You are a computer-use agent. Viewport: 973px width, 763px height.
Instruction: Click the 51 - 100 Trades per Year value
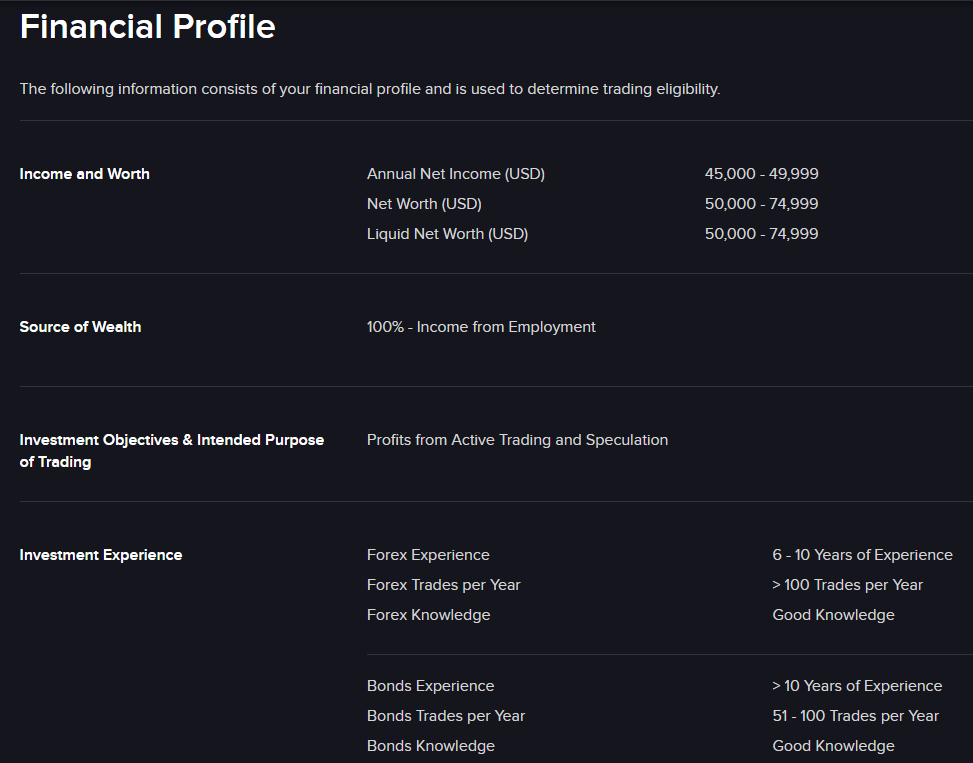855,715
